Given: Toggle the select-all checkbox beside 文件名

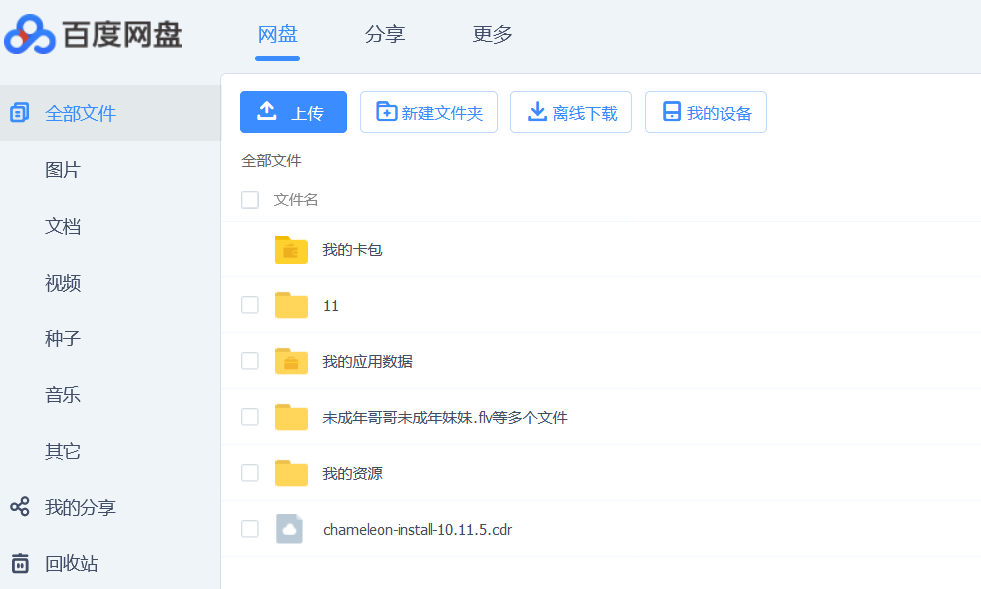Looking at the screenshot, I should pos(250,200).
